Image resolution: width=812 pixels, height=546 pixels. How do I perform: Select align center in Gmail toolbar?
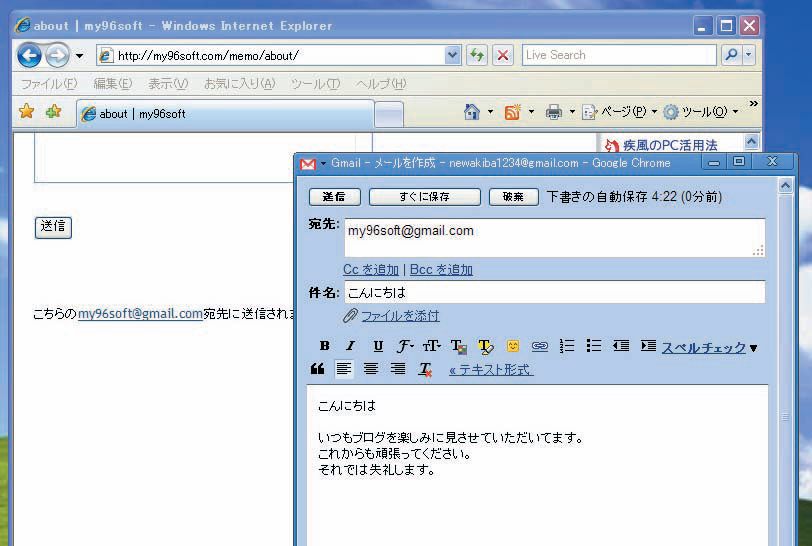(x=371, y=369)
